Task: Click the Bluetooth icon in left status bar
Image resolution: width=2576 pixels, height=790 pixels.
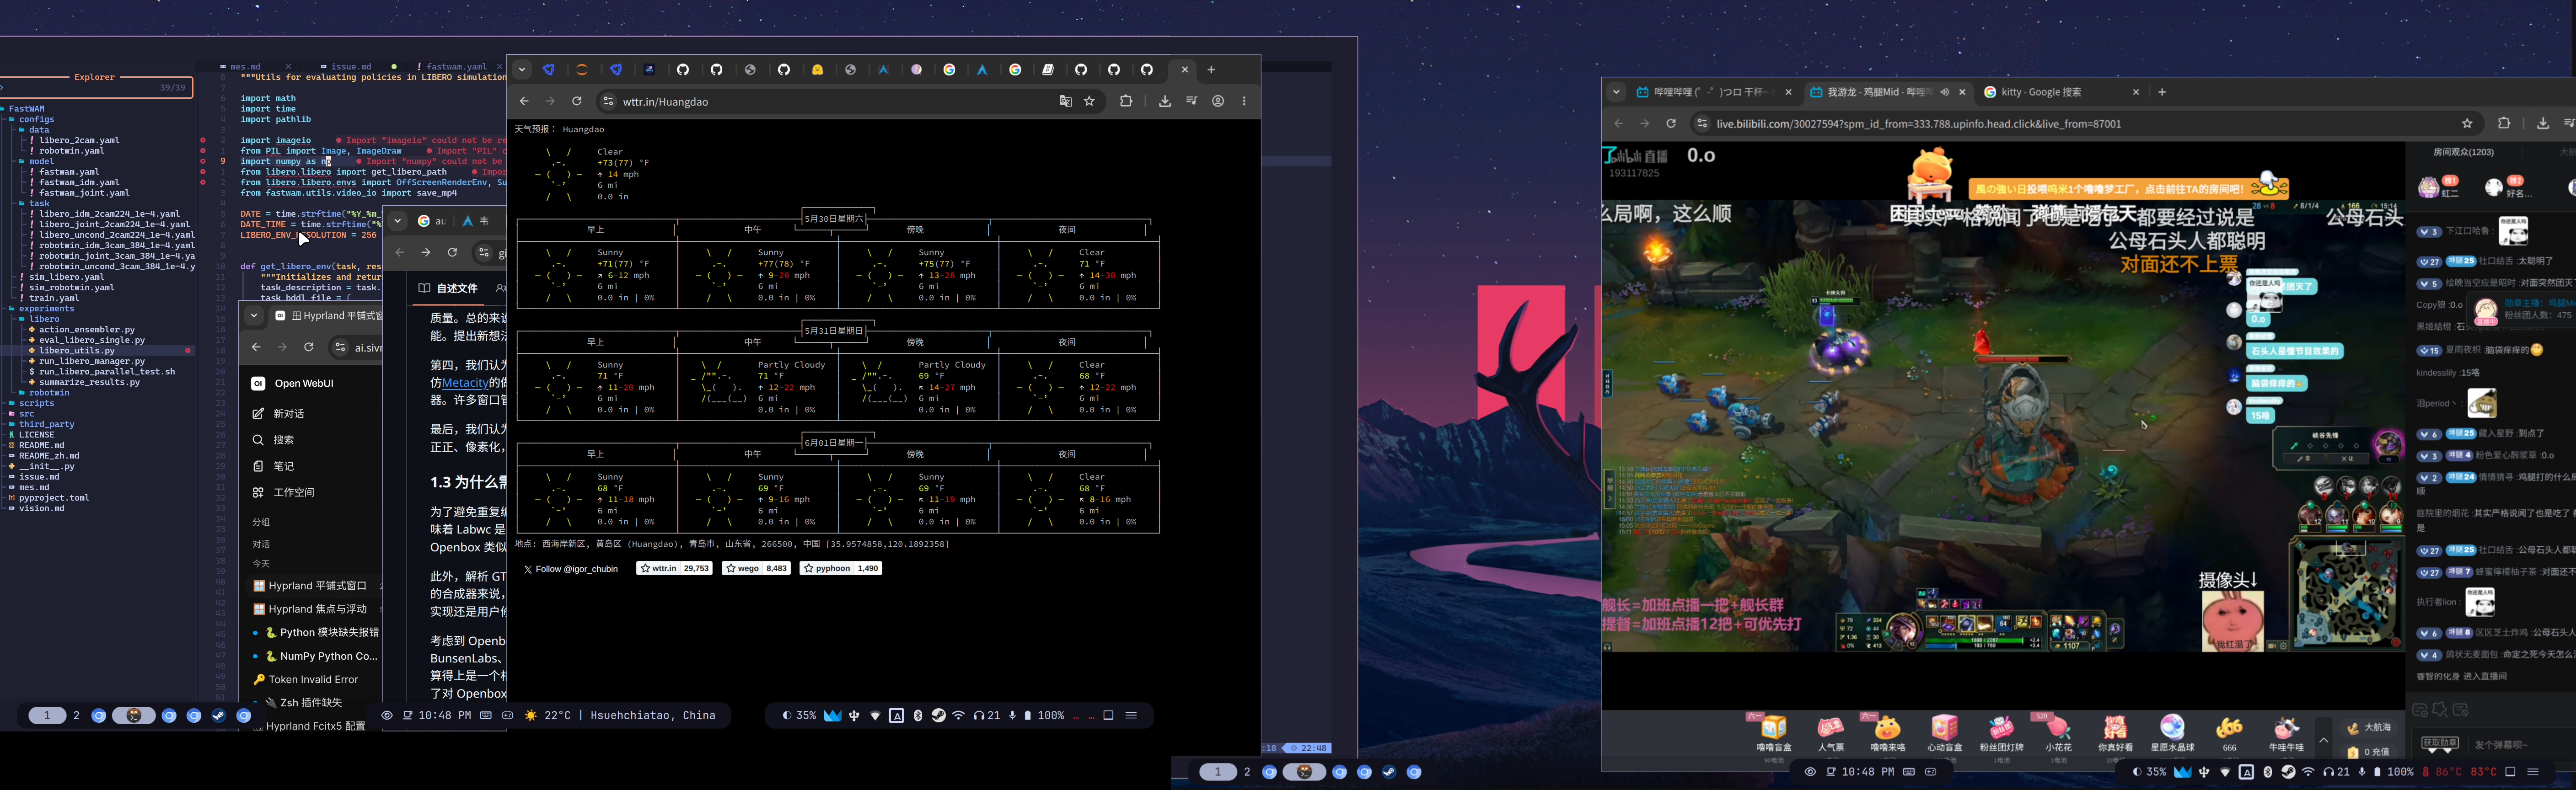Action: (917, 715)
